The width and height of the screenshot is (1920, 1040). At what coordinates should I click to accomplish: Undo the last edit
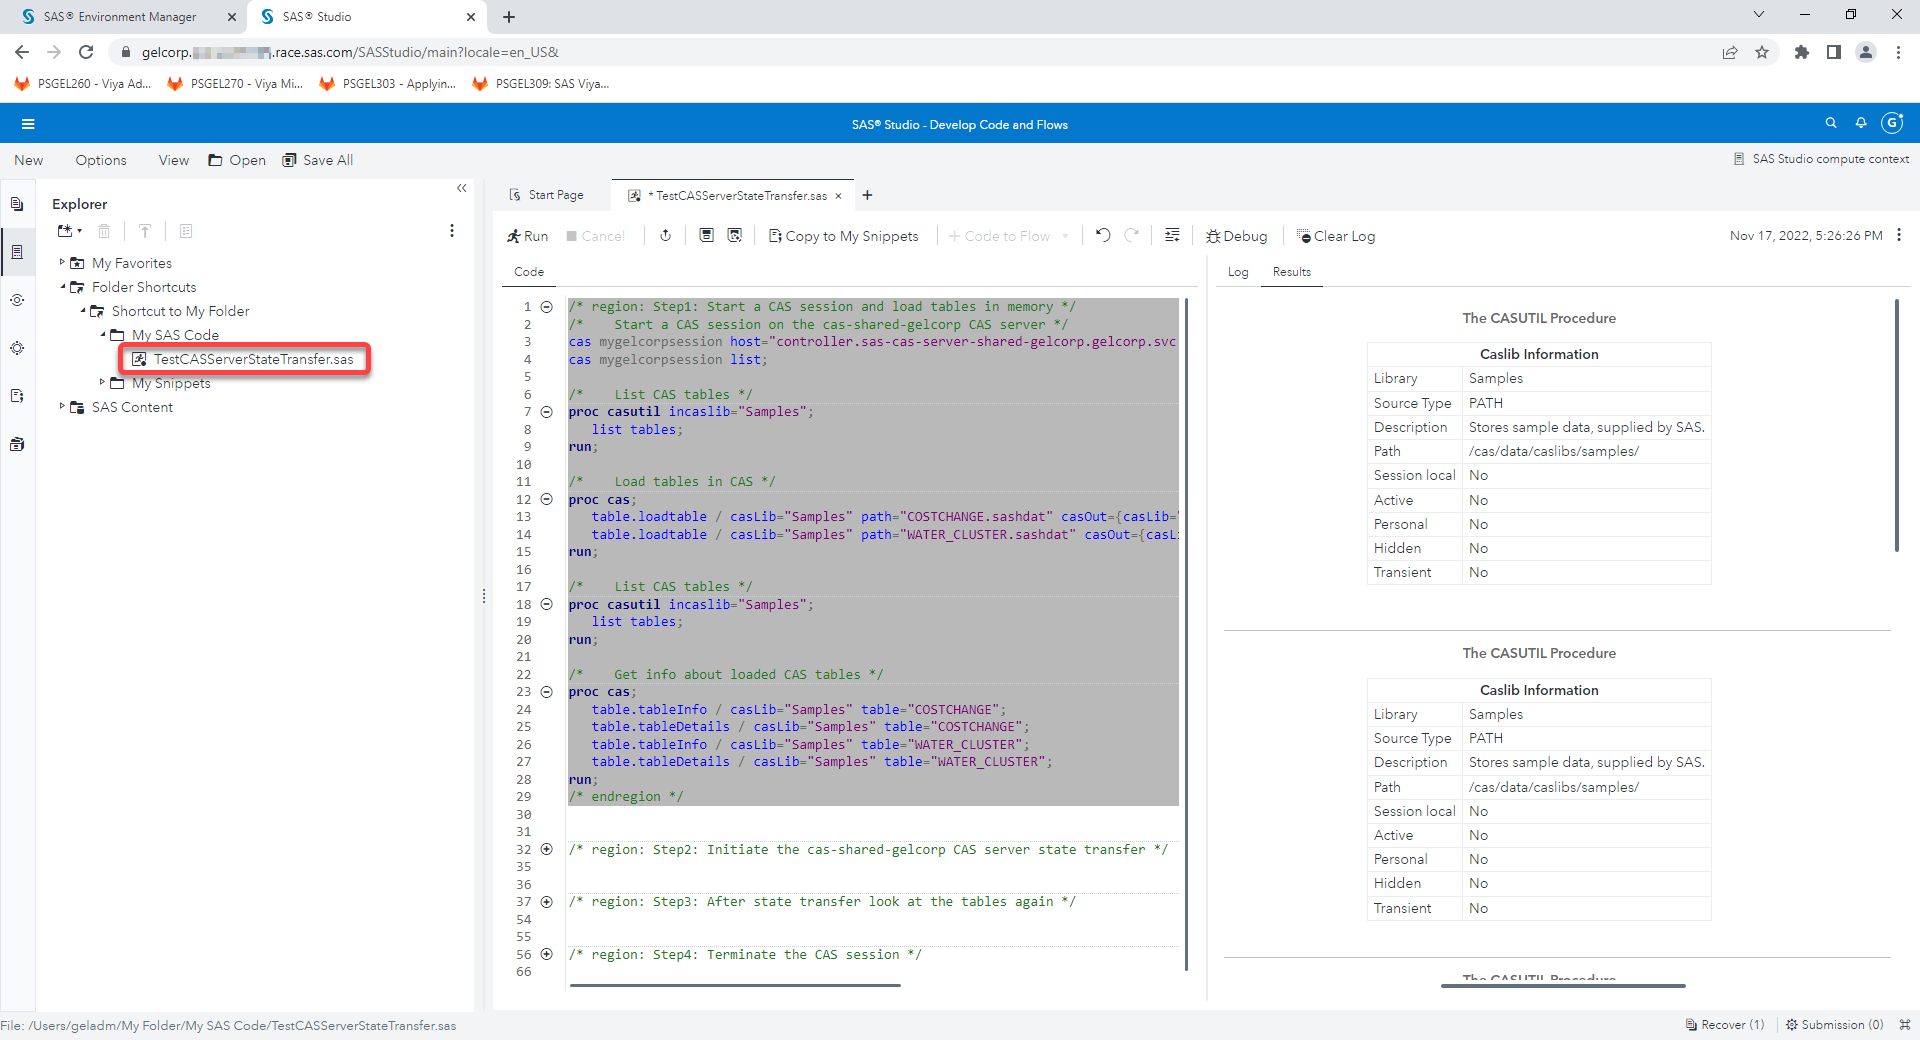(1103, 235)
